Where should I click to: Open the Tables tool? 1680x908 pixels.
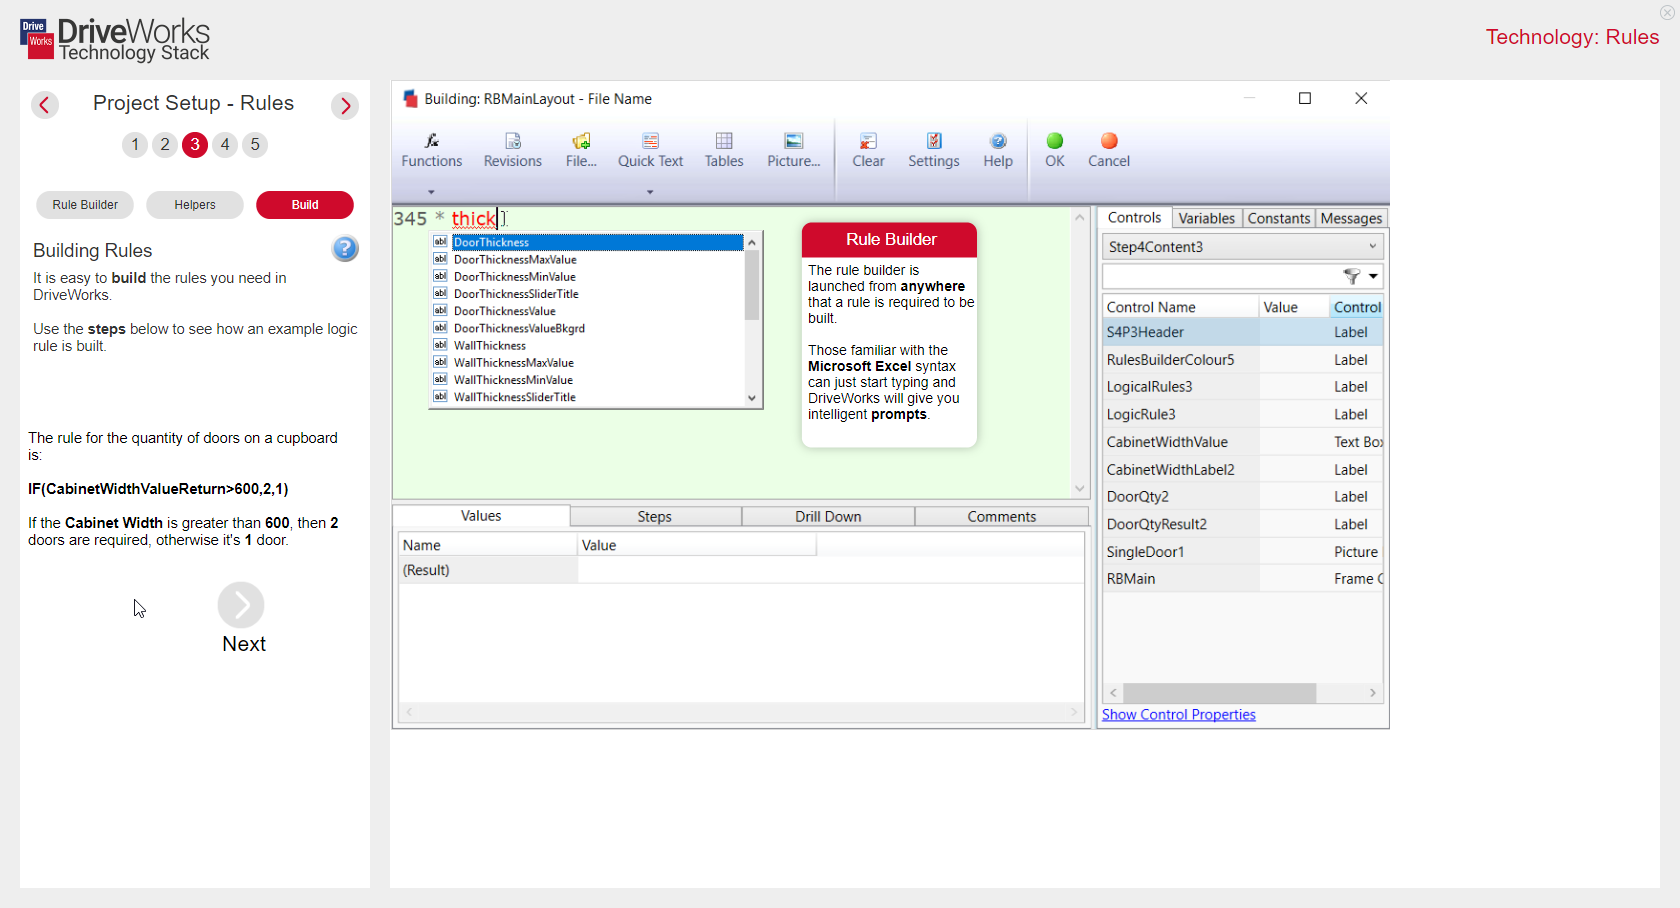pos(723,150)
